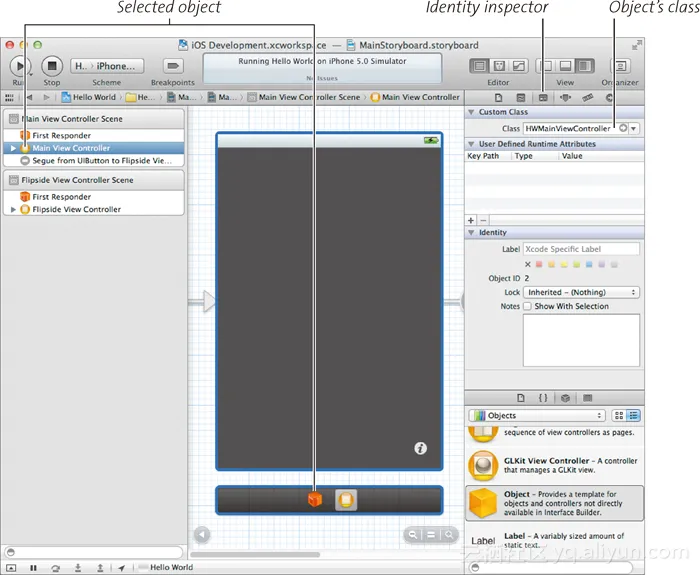Open the Organizer window
700x575 pixels.
coord(620,66)
